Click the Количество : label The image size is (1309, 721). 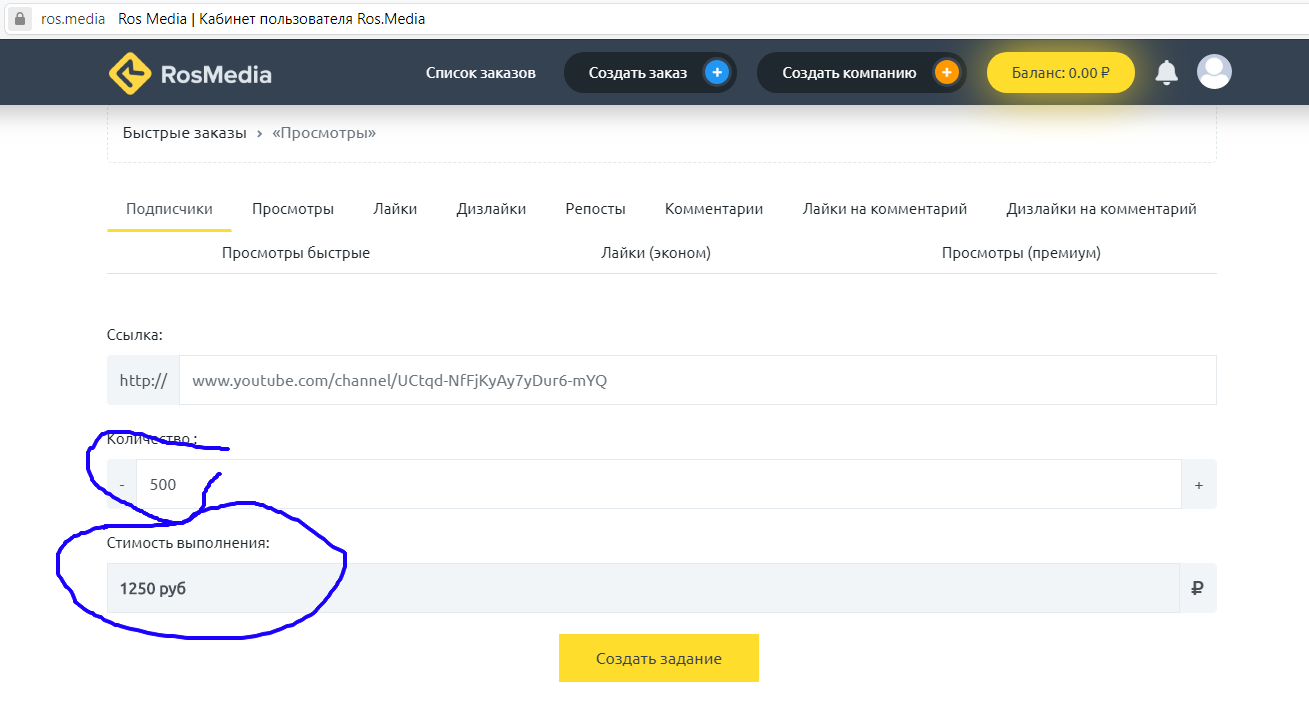(152, 439)
